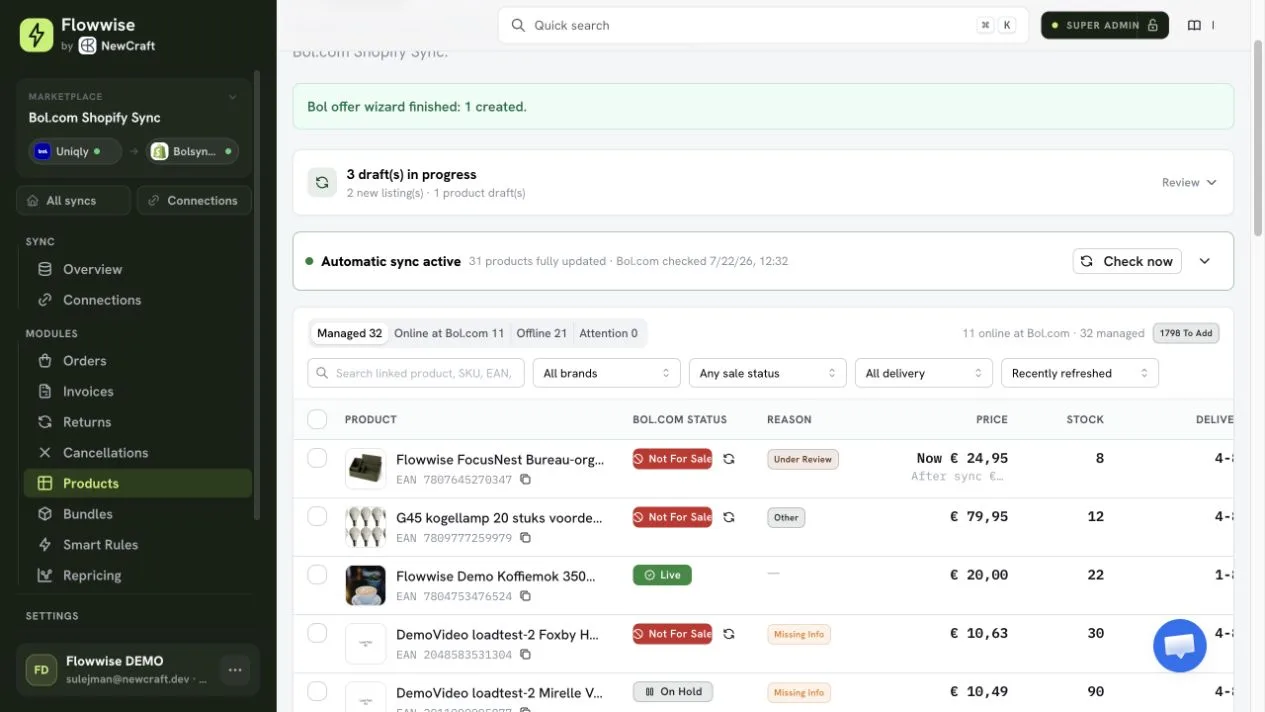Click the Under Review reason tag

coord(803,459)
